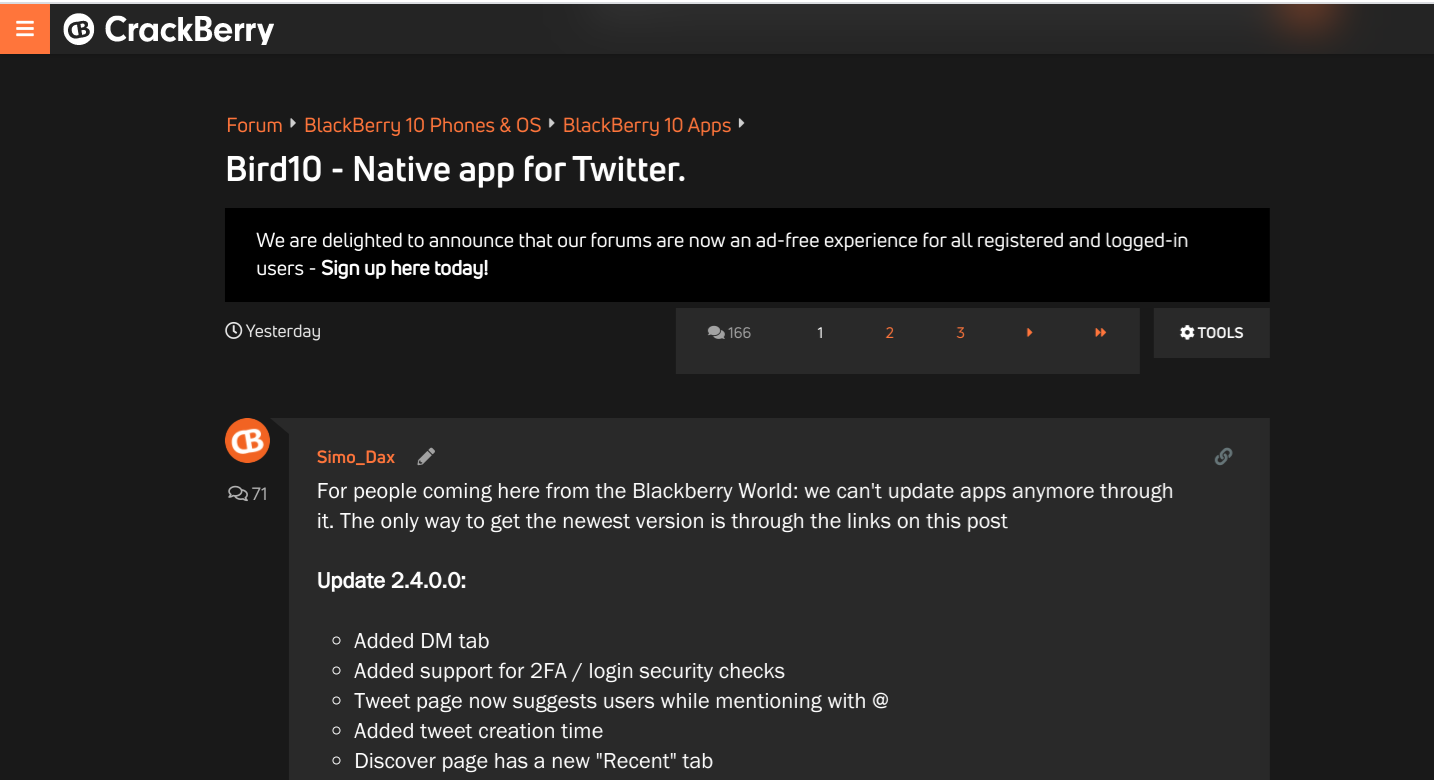Click the Sign up here today link
The width and height of the screenshot is (1434, 780).
click(x=405, y=268)
